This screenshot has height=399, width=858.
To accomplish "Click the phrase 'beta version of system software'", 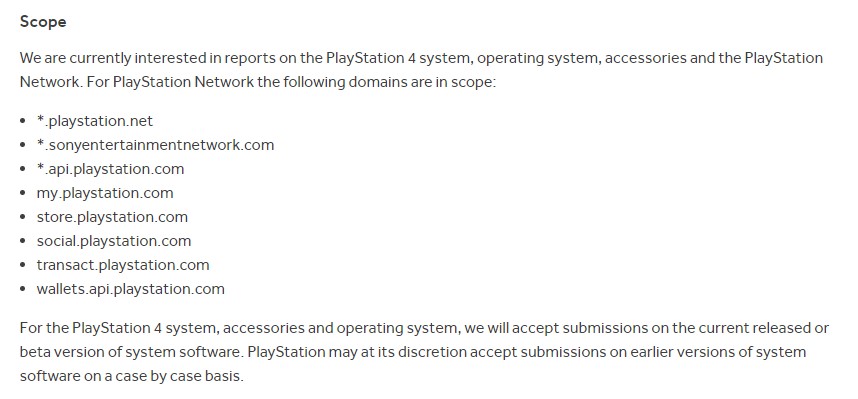I will point(130,352).
